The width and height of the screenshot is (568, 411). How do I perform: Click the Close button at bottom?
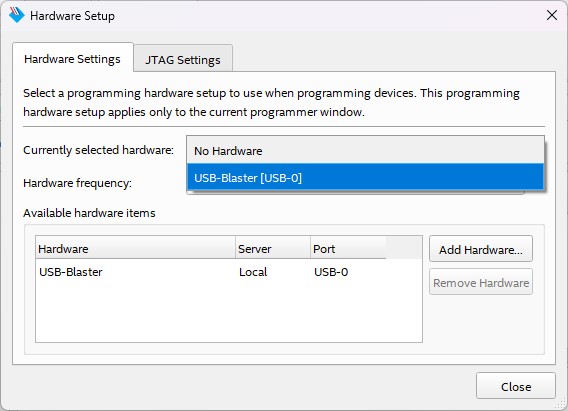click(x=515, y=386)
